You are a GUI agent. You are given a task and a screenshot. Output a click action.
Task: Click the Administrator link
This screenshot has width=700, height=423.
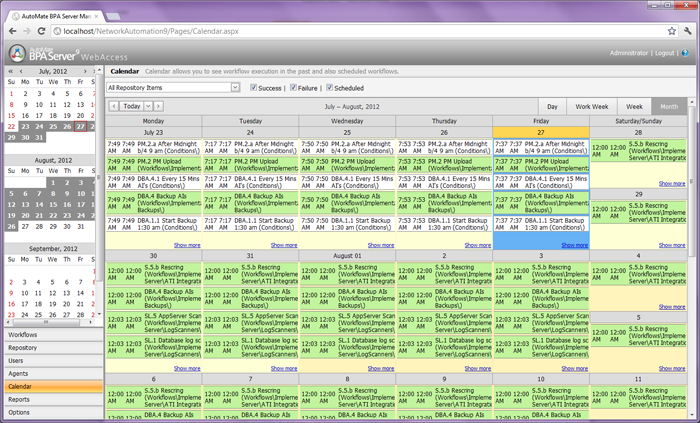pyautogui.click(x=629, y=53)
